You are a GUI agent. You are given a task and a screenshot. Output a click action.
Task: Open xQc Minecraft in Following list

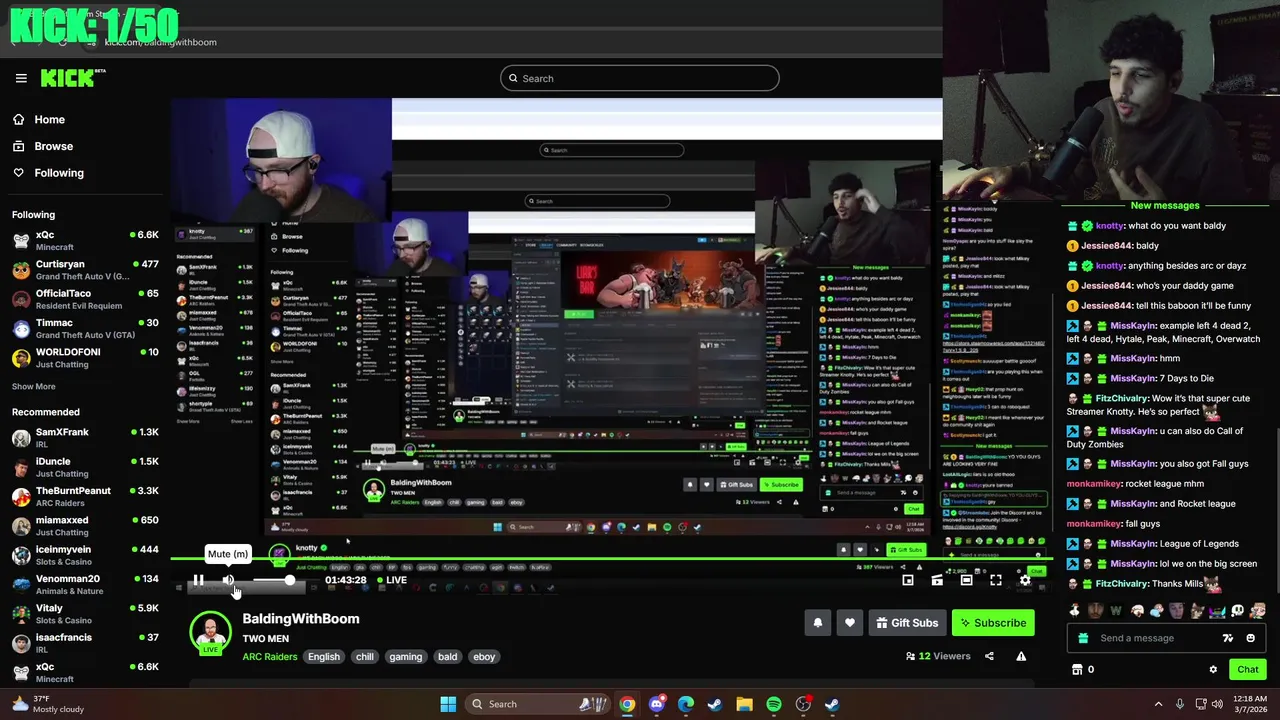(x=85, y=240)
